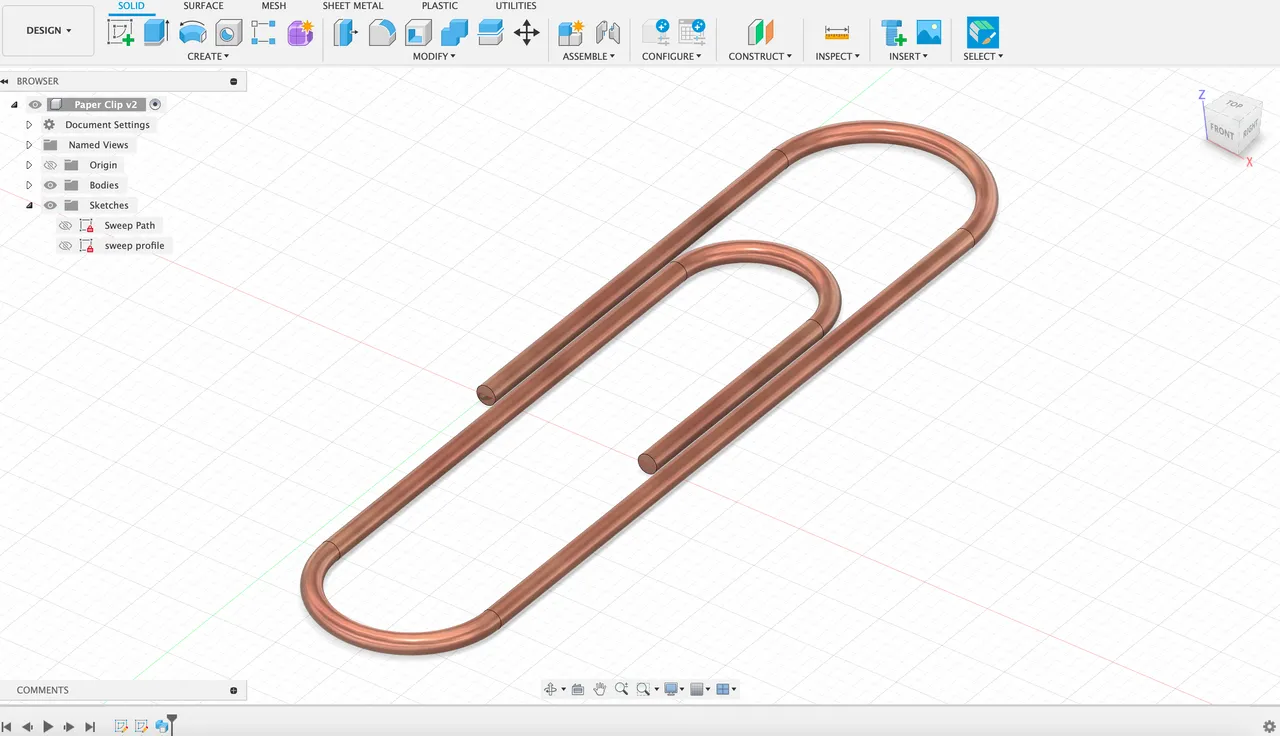1280x736 pixels.
Task: Hide the Origin folder via its eye icon
Action: pyautogui.click(x=49, y=165)
